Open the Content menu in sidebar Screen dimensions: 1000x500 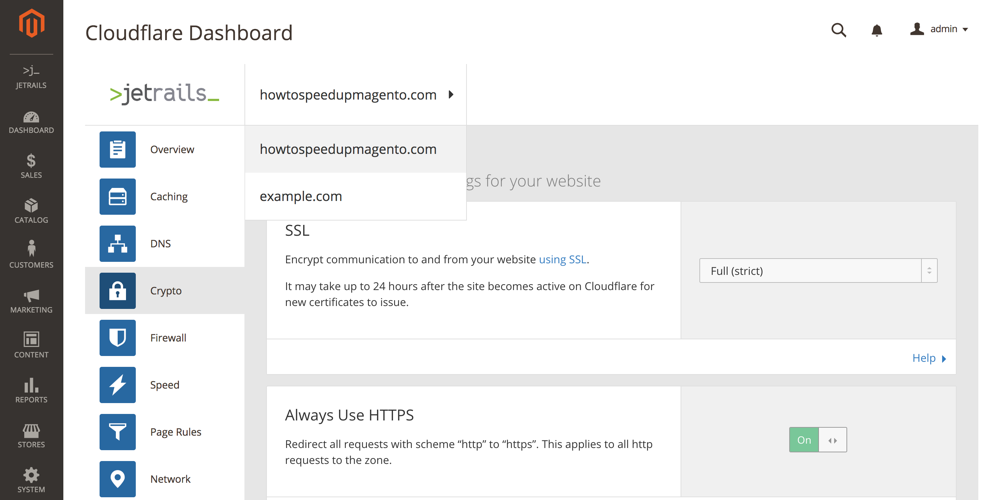(x=31, y=346)
